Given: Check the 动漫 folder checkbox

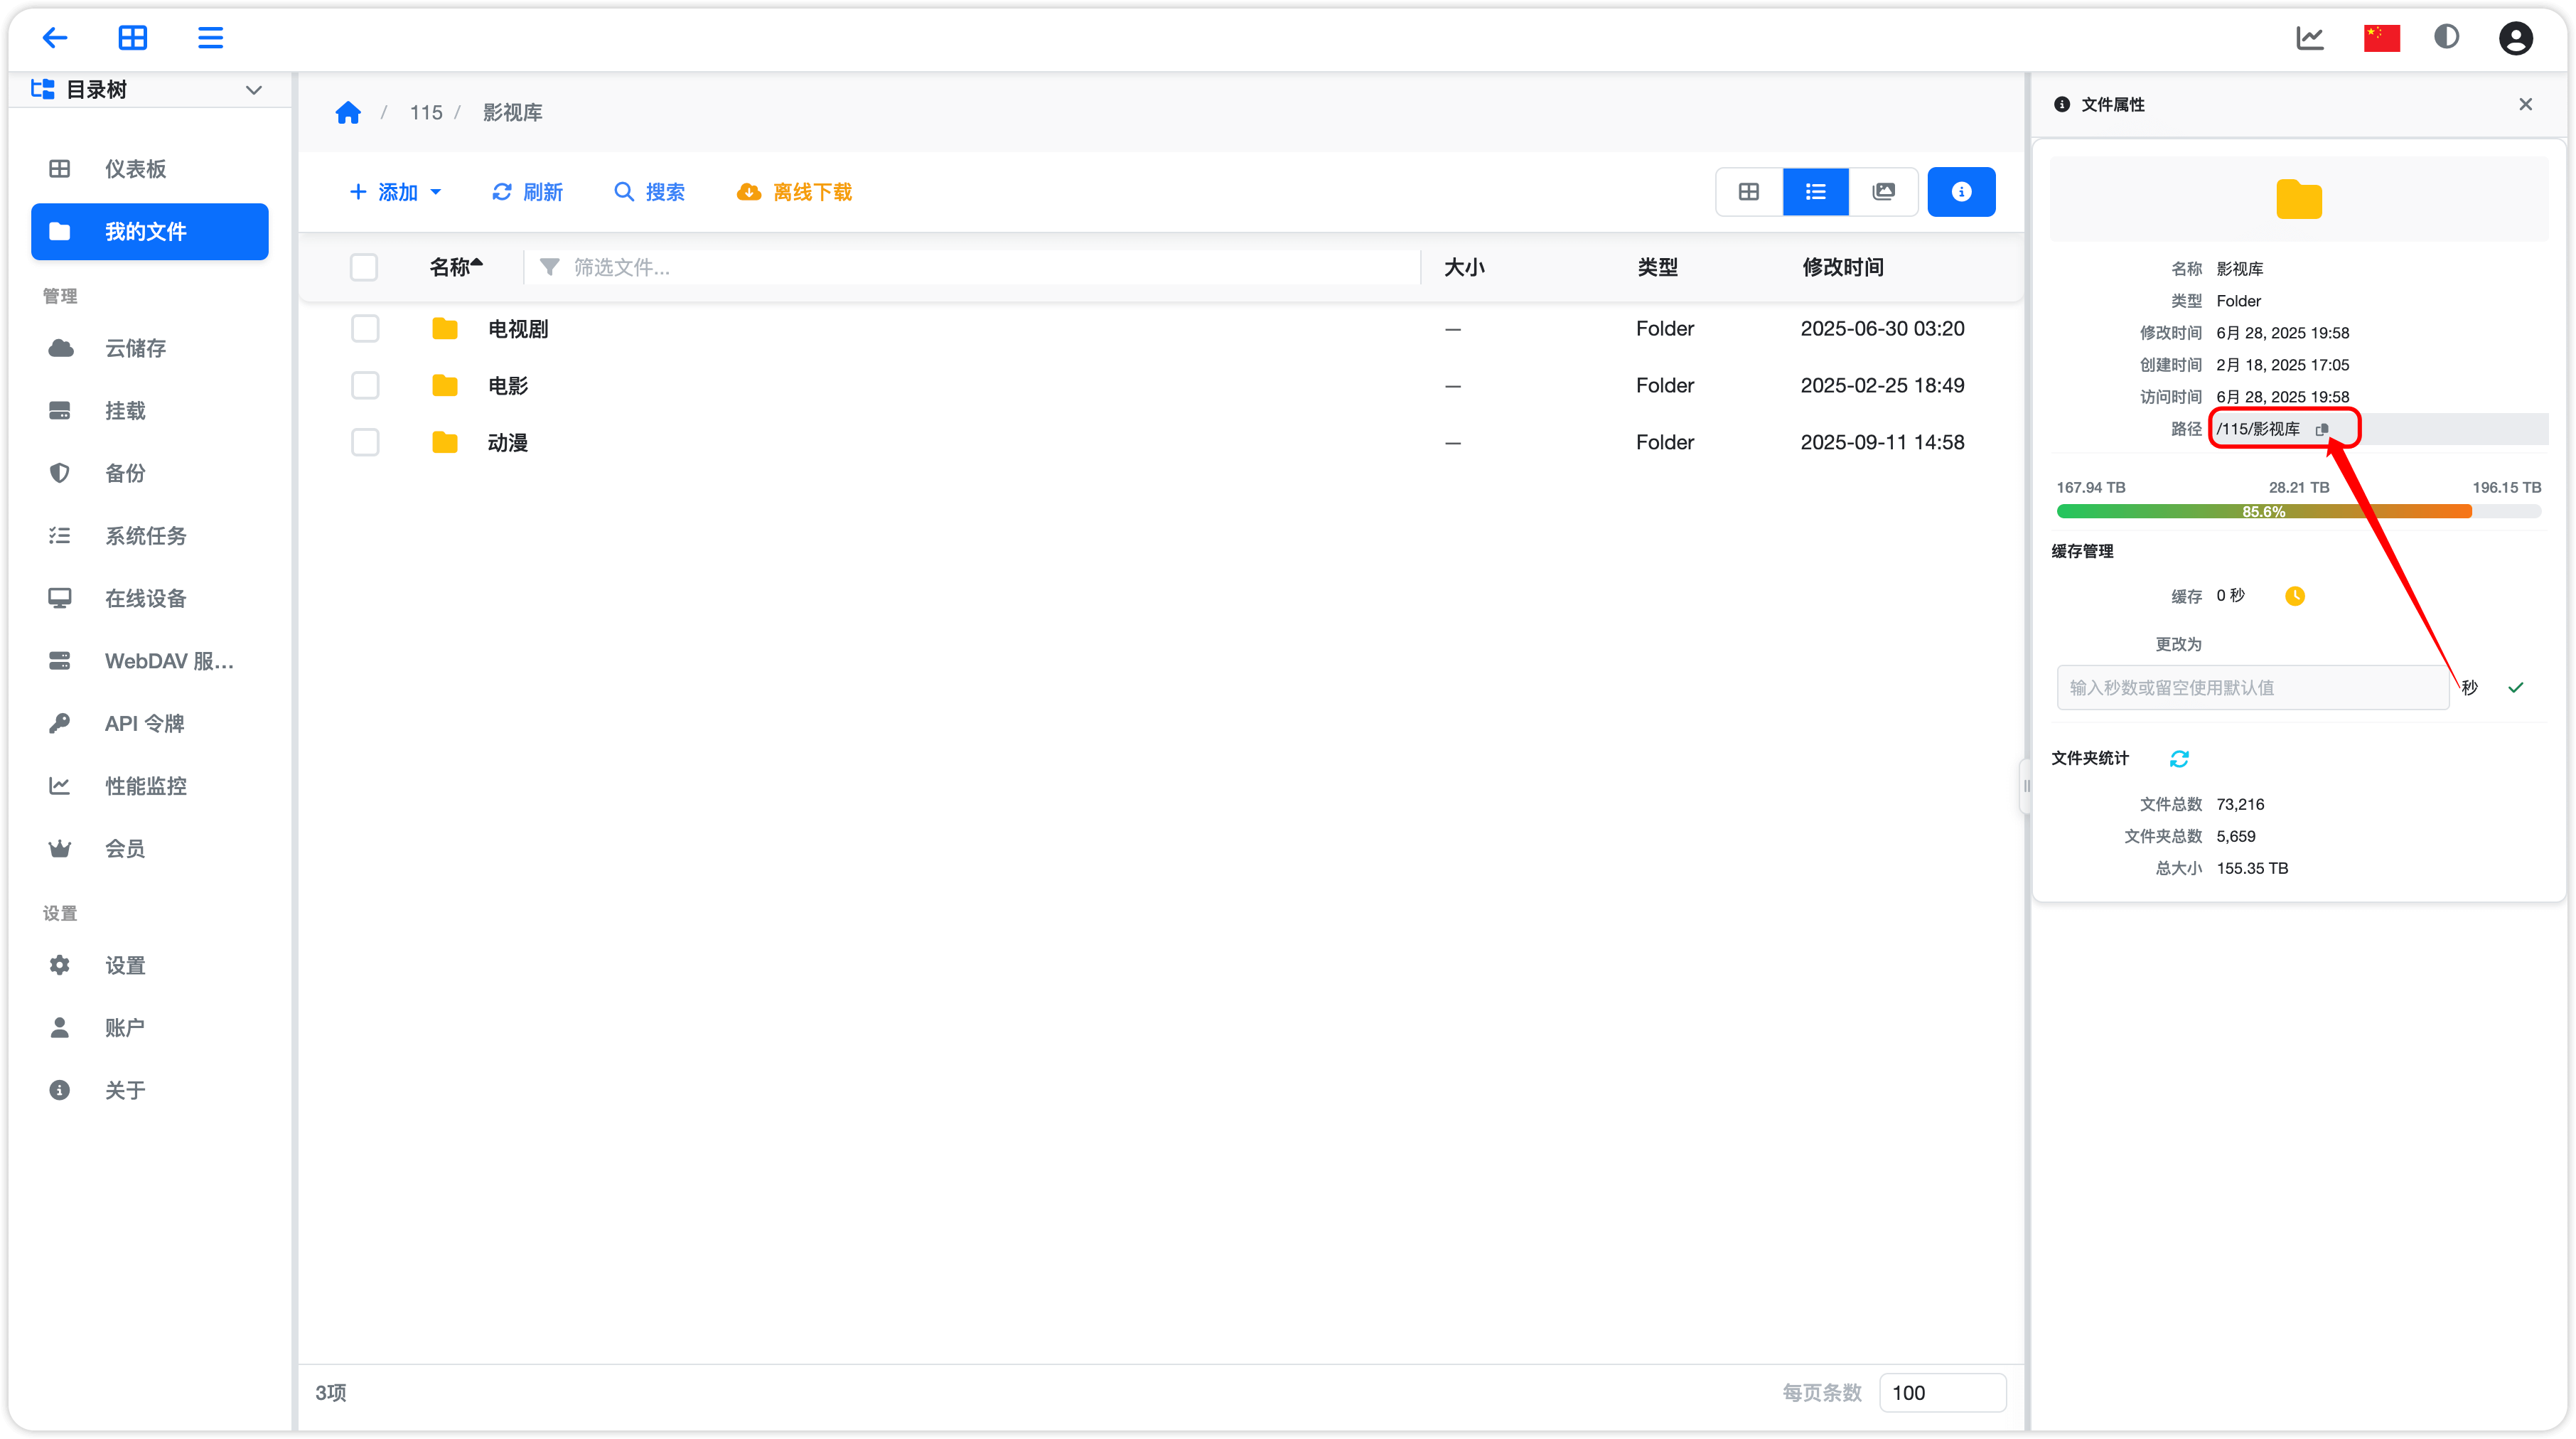Looking at the screenshot, I should (x=365, y=442).
